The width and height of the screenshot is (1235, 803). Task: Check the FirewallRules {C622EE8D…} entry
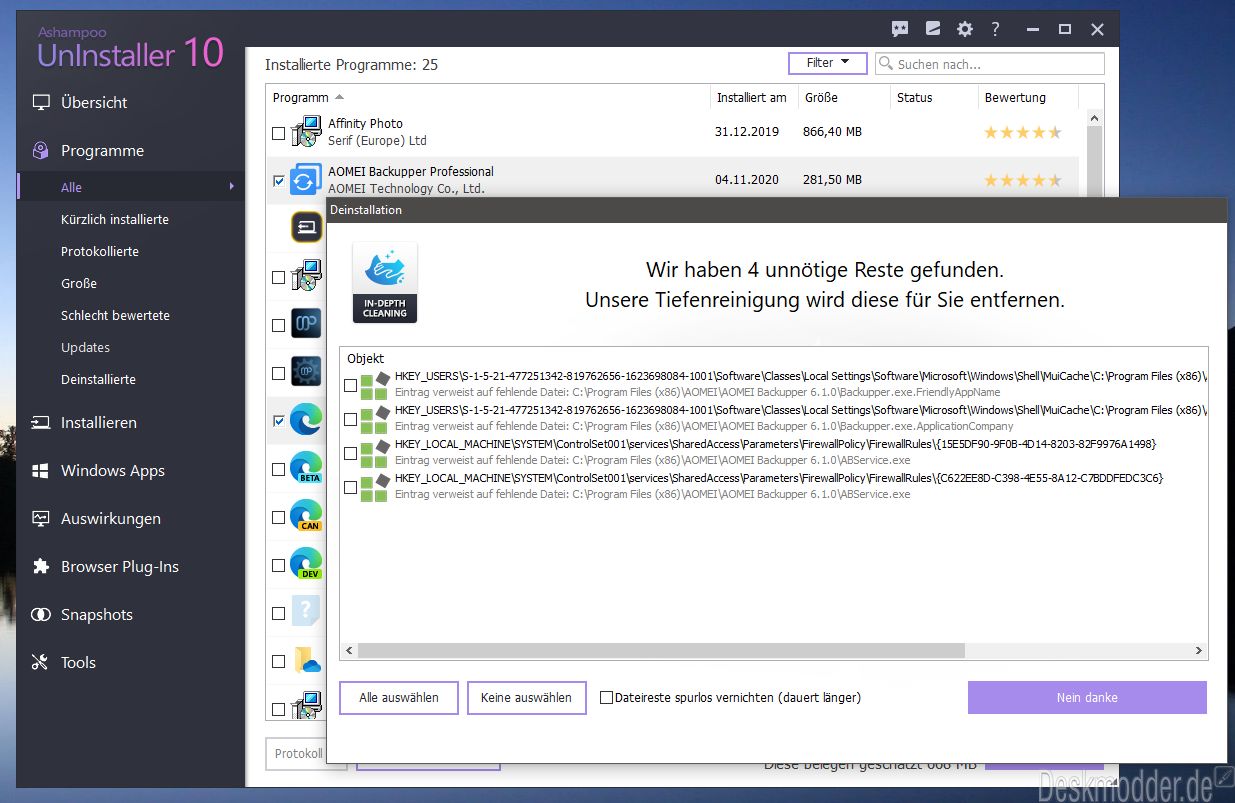(350, 487)
